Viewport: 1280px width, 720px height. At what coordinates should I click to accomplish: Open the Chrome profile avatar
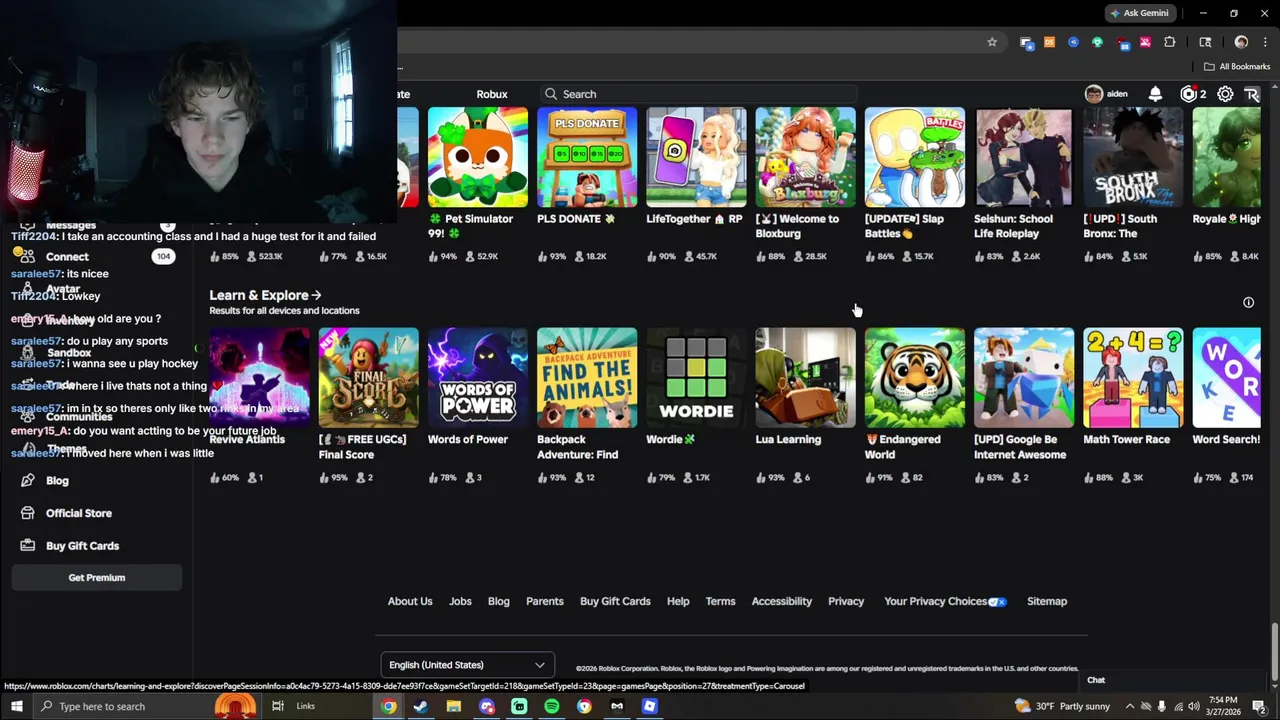point(1241,42)
